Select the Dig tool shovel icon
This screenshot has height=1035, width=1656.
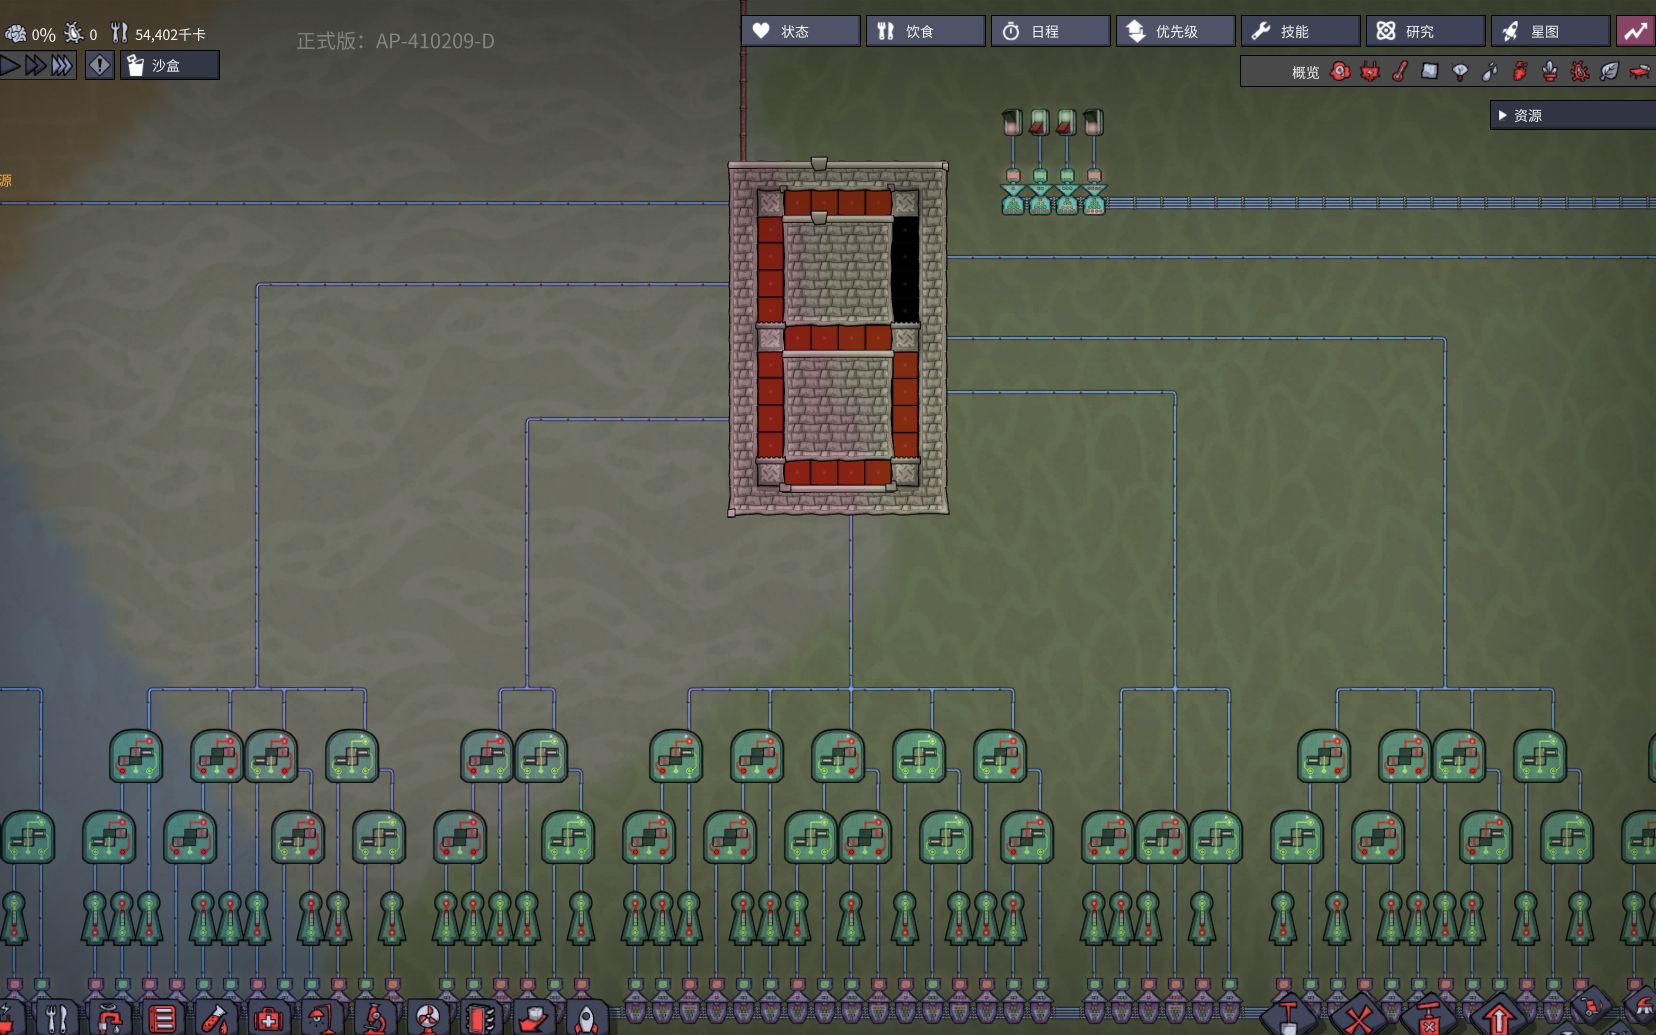[1288, 1018]
